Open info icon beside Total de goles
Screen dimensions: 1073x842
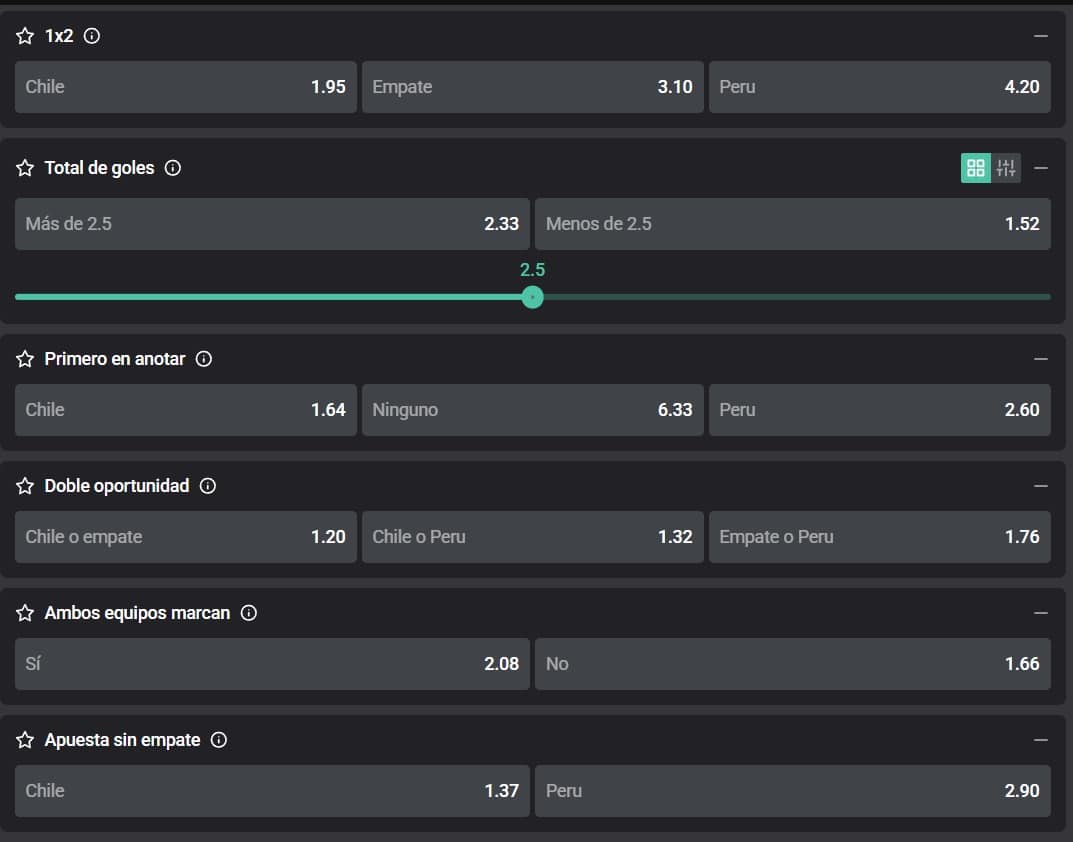click(x=173, y=168)
